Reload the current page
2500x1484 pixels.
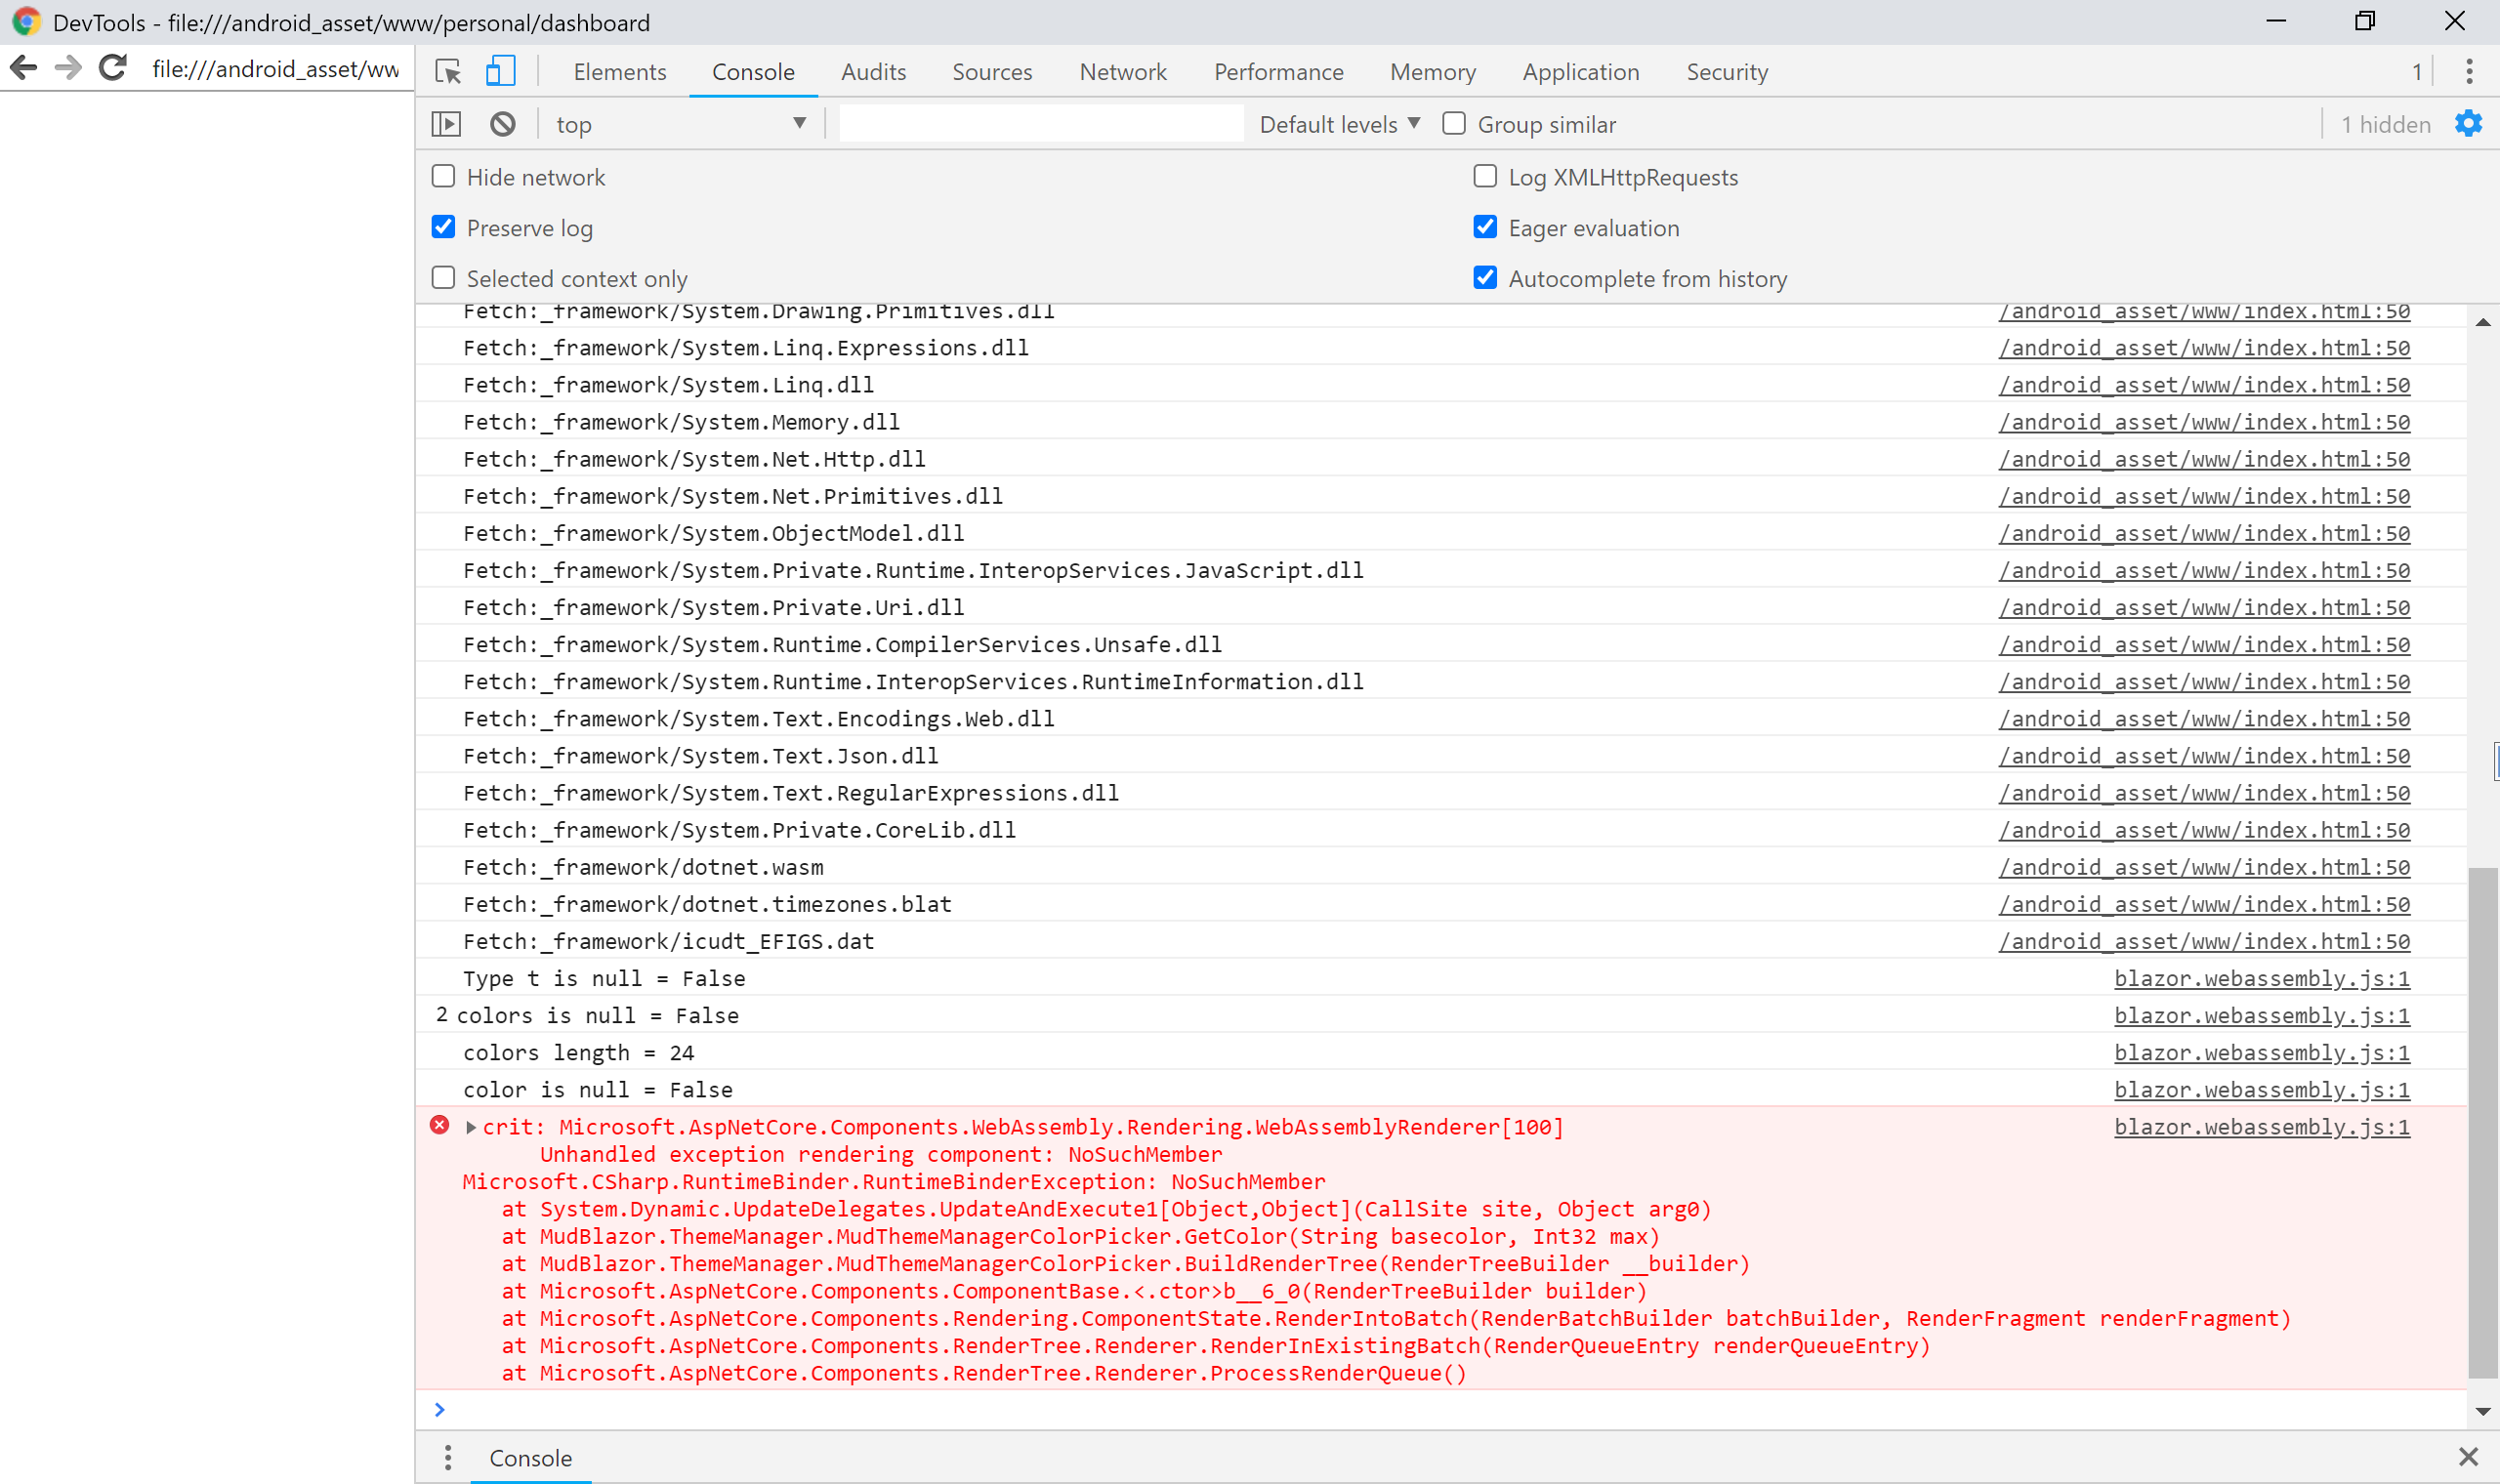112,68
